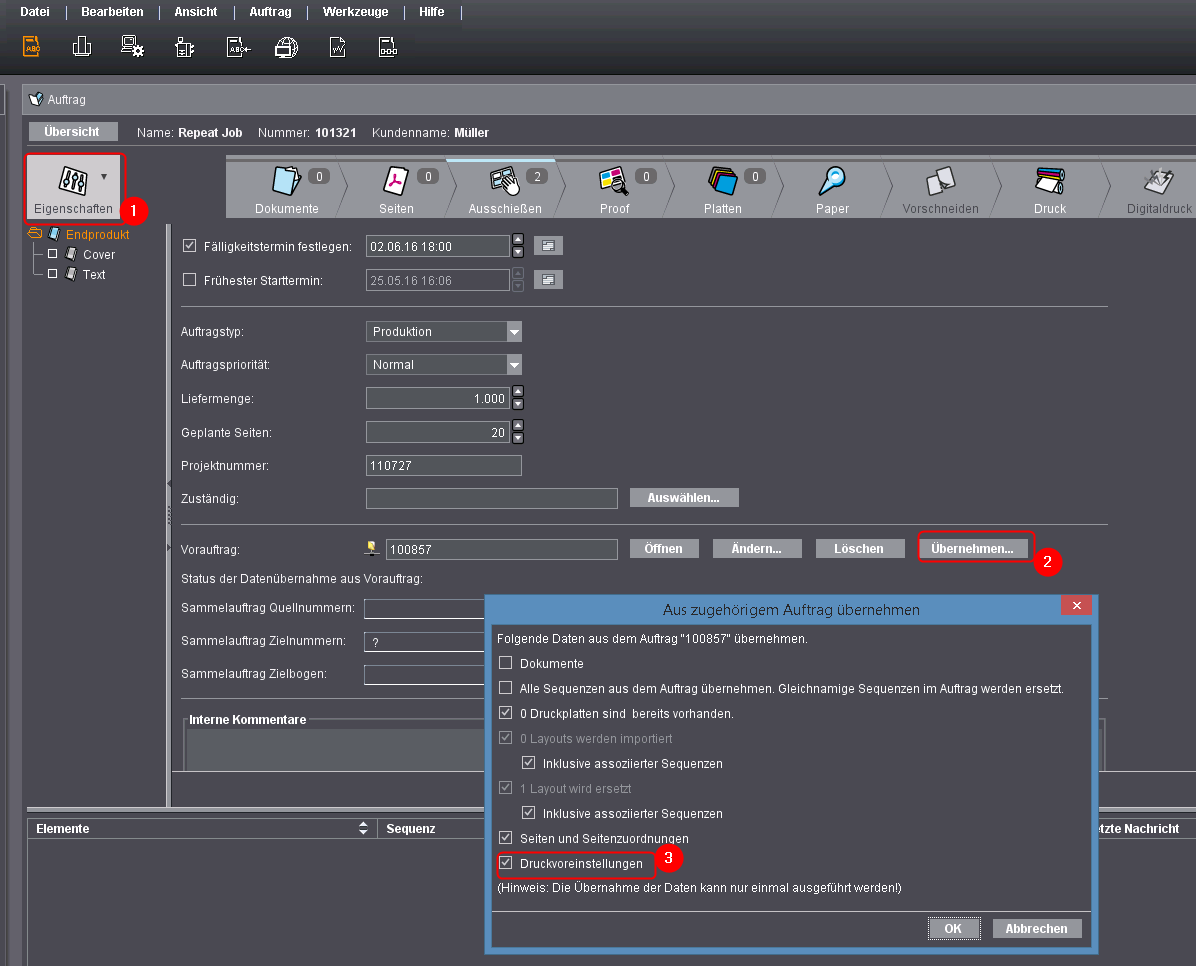This screenshot has height=966, width=1196.
Task: Click the Projektnummer input field
Action: coord(444,465)
